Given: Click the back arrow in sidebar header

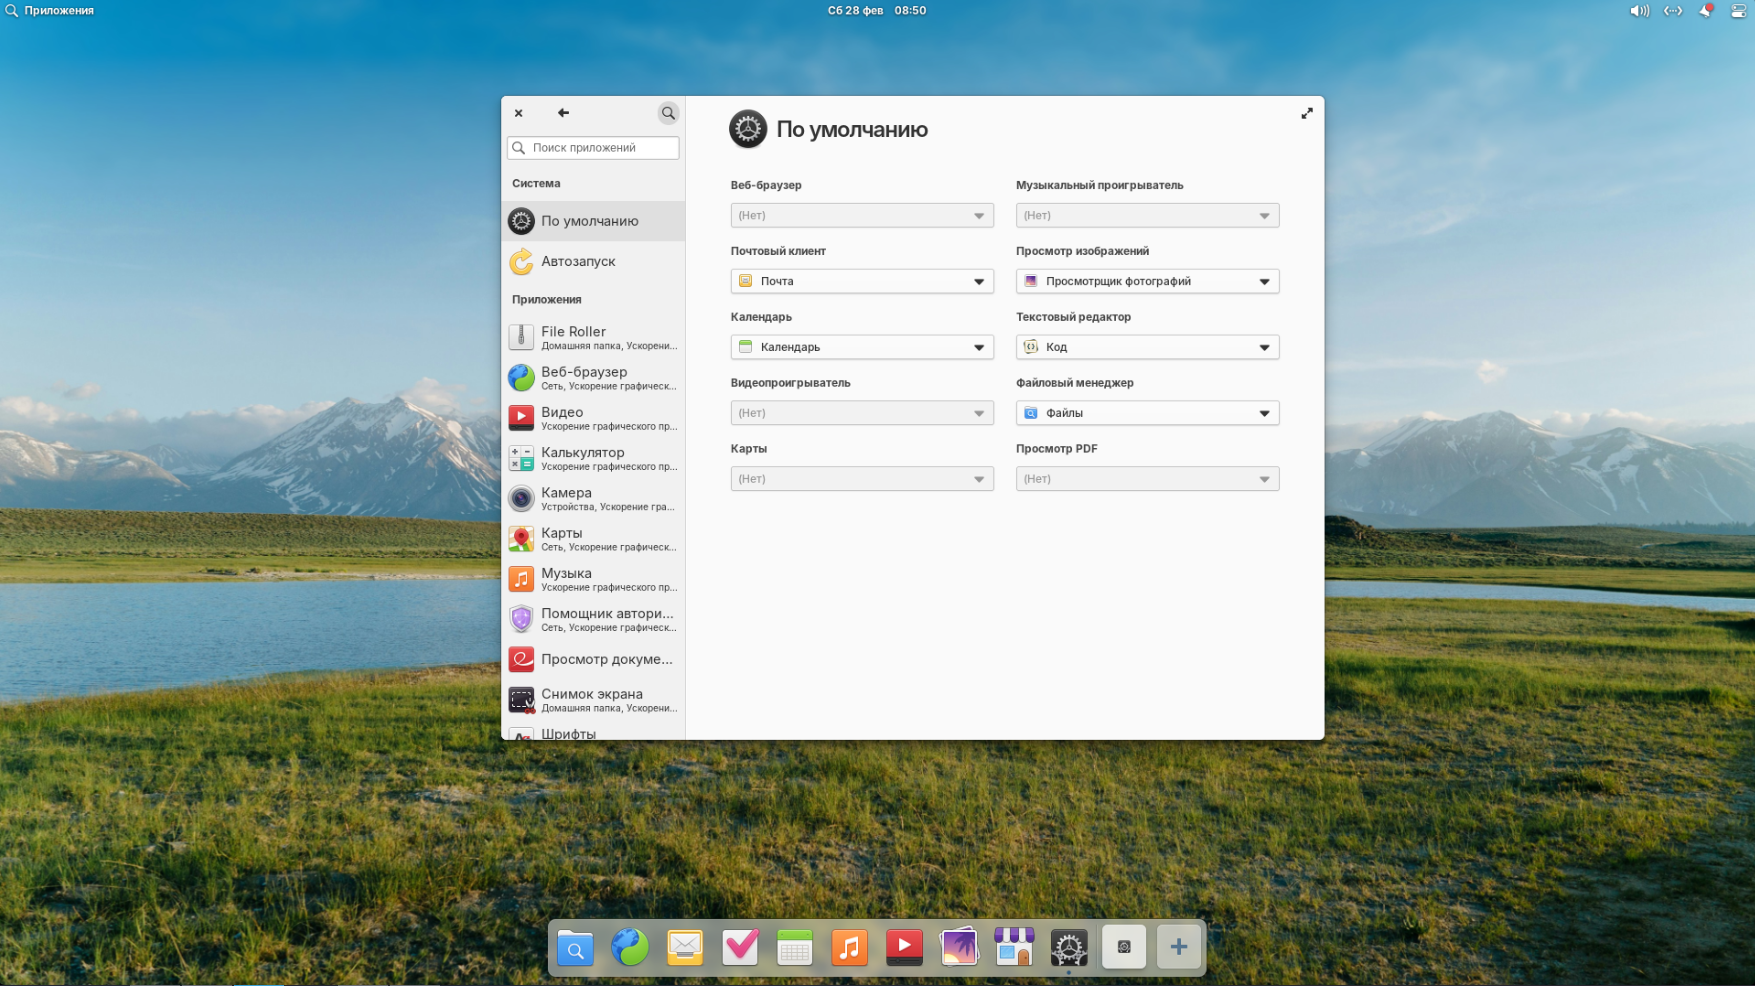Looking at the screenshot, I should click(563, 113).
